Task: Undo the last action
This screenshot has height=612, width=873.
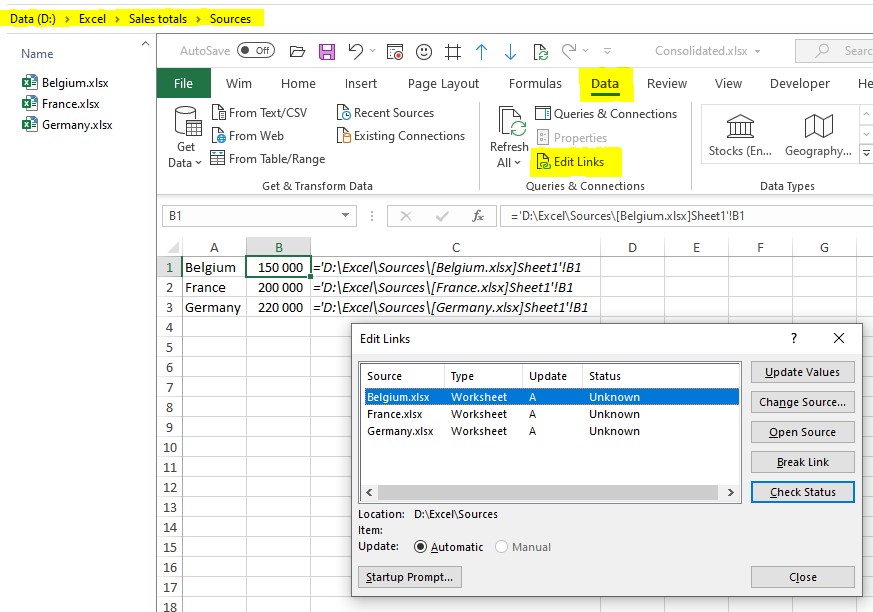Action: 355,52
